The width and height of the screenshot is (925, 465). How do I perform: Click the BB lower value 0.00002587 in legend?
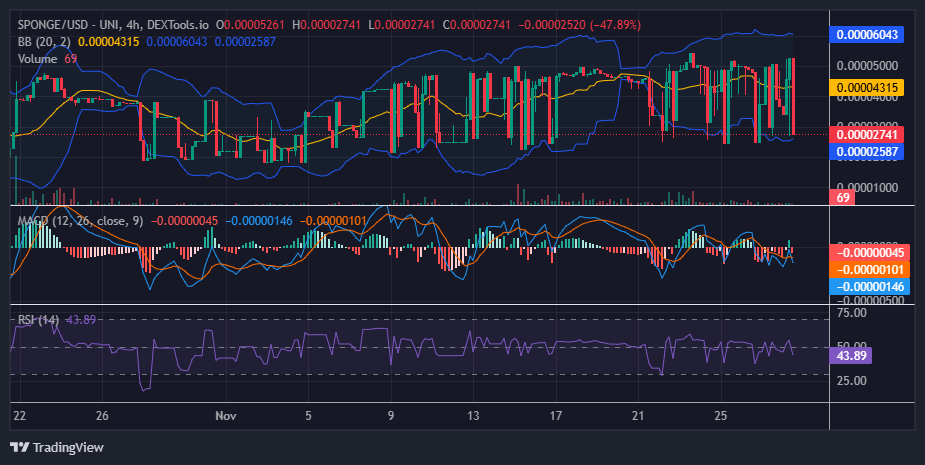click(x=245, y=42)
